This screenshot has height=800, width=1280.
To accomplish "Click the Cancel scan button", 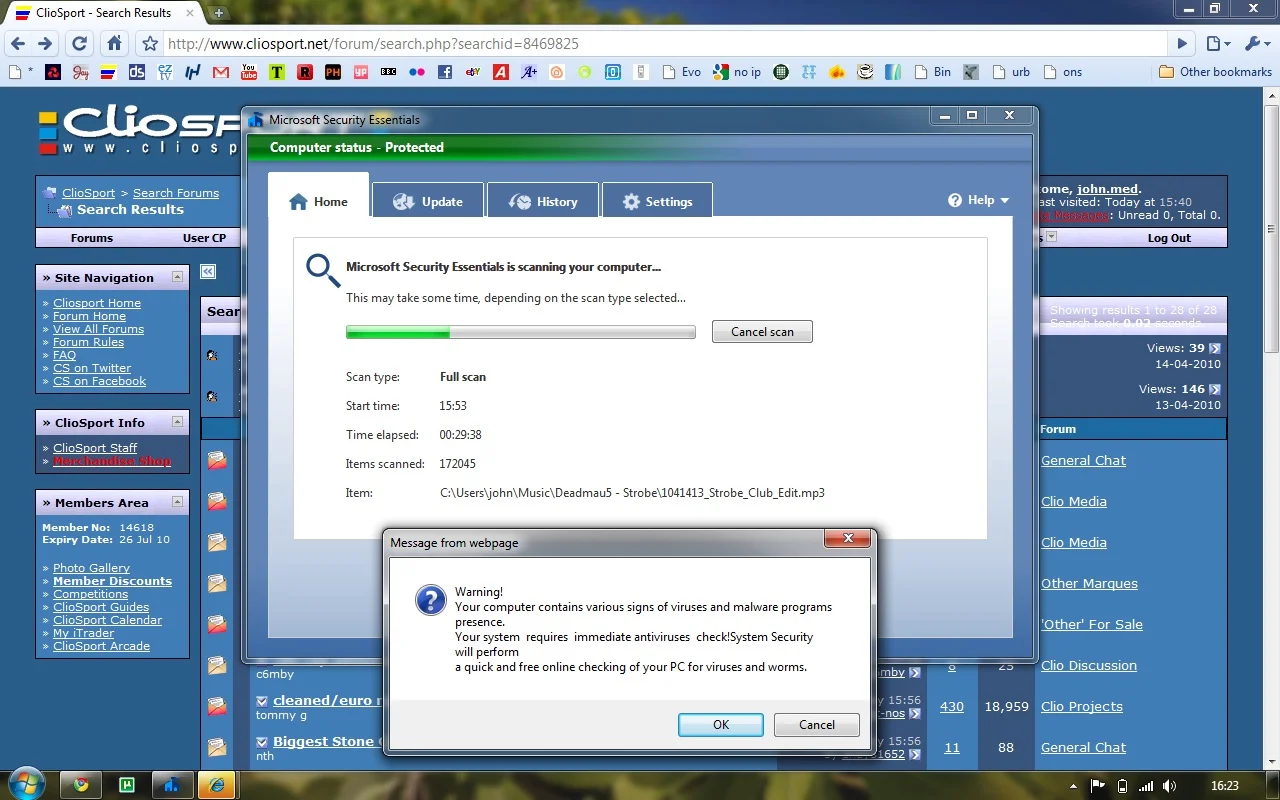I will [x=762, y=332].
